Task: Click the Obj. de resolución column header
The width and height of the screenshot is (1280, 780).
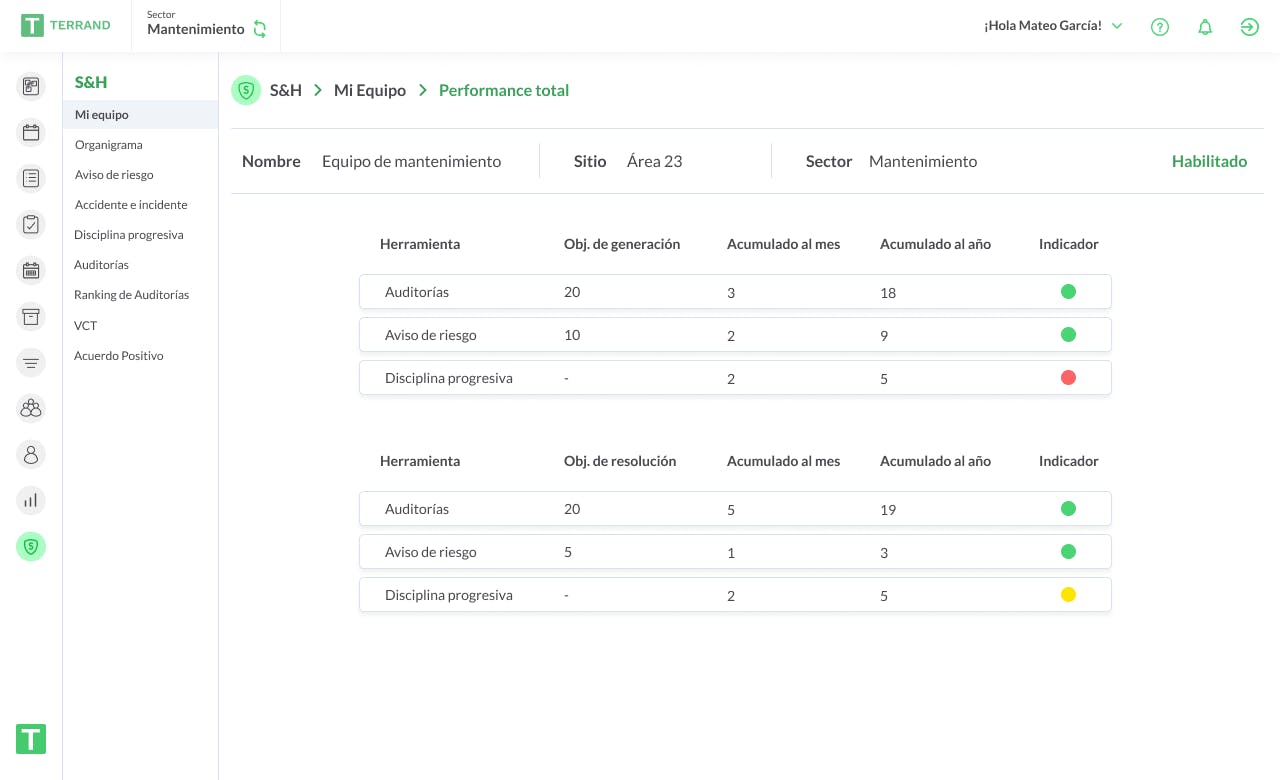Action: [620, 461]
